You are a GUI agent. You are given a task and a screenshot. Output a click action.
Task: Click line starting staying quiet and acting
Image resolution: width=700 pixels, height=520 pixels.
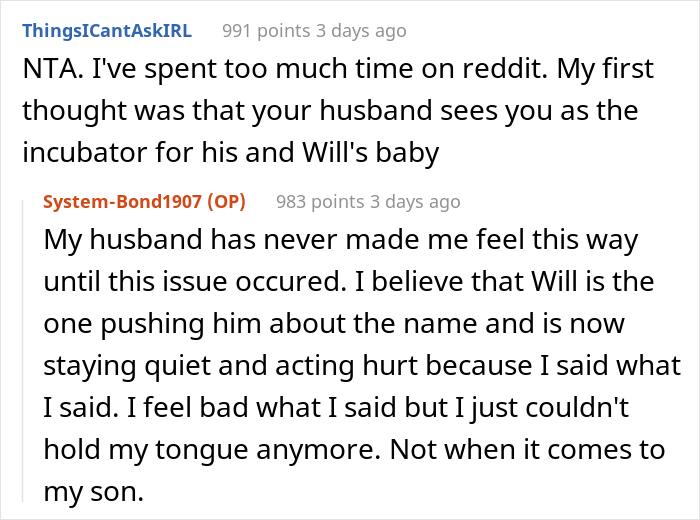pyautogui.click(x=362, y=366)
